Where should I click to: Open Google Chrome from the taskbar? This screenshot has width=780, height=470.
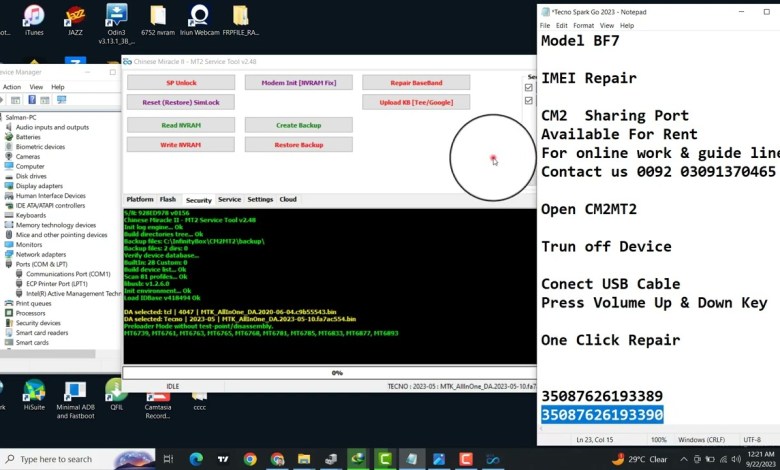point(250,459)
